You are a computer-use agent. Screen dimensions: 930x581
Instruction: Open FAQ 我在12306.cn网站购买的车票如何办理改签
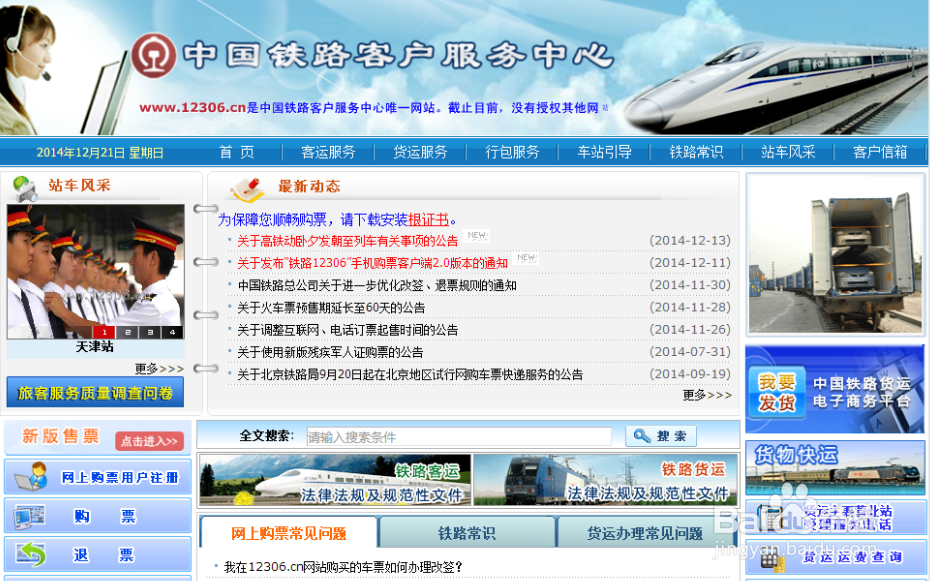pos(343,567)
